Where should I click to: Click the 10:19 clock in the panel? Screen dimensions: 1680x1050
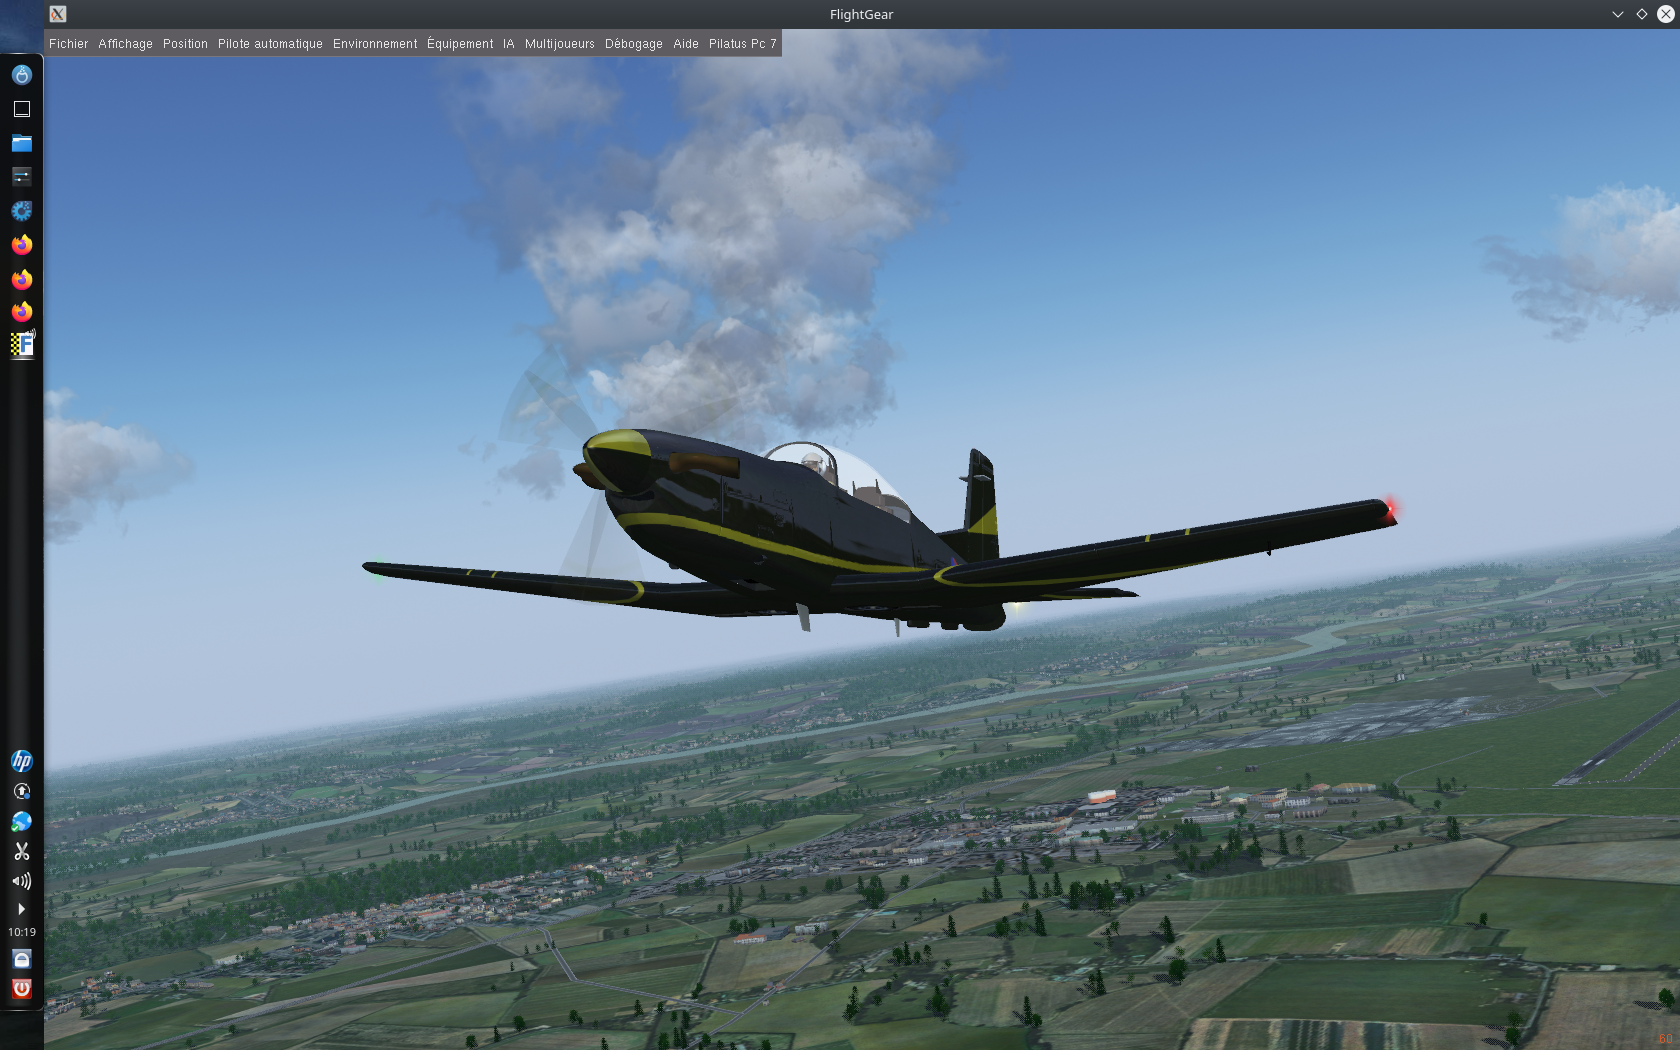point(22,932)
